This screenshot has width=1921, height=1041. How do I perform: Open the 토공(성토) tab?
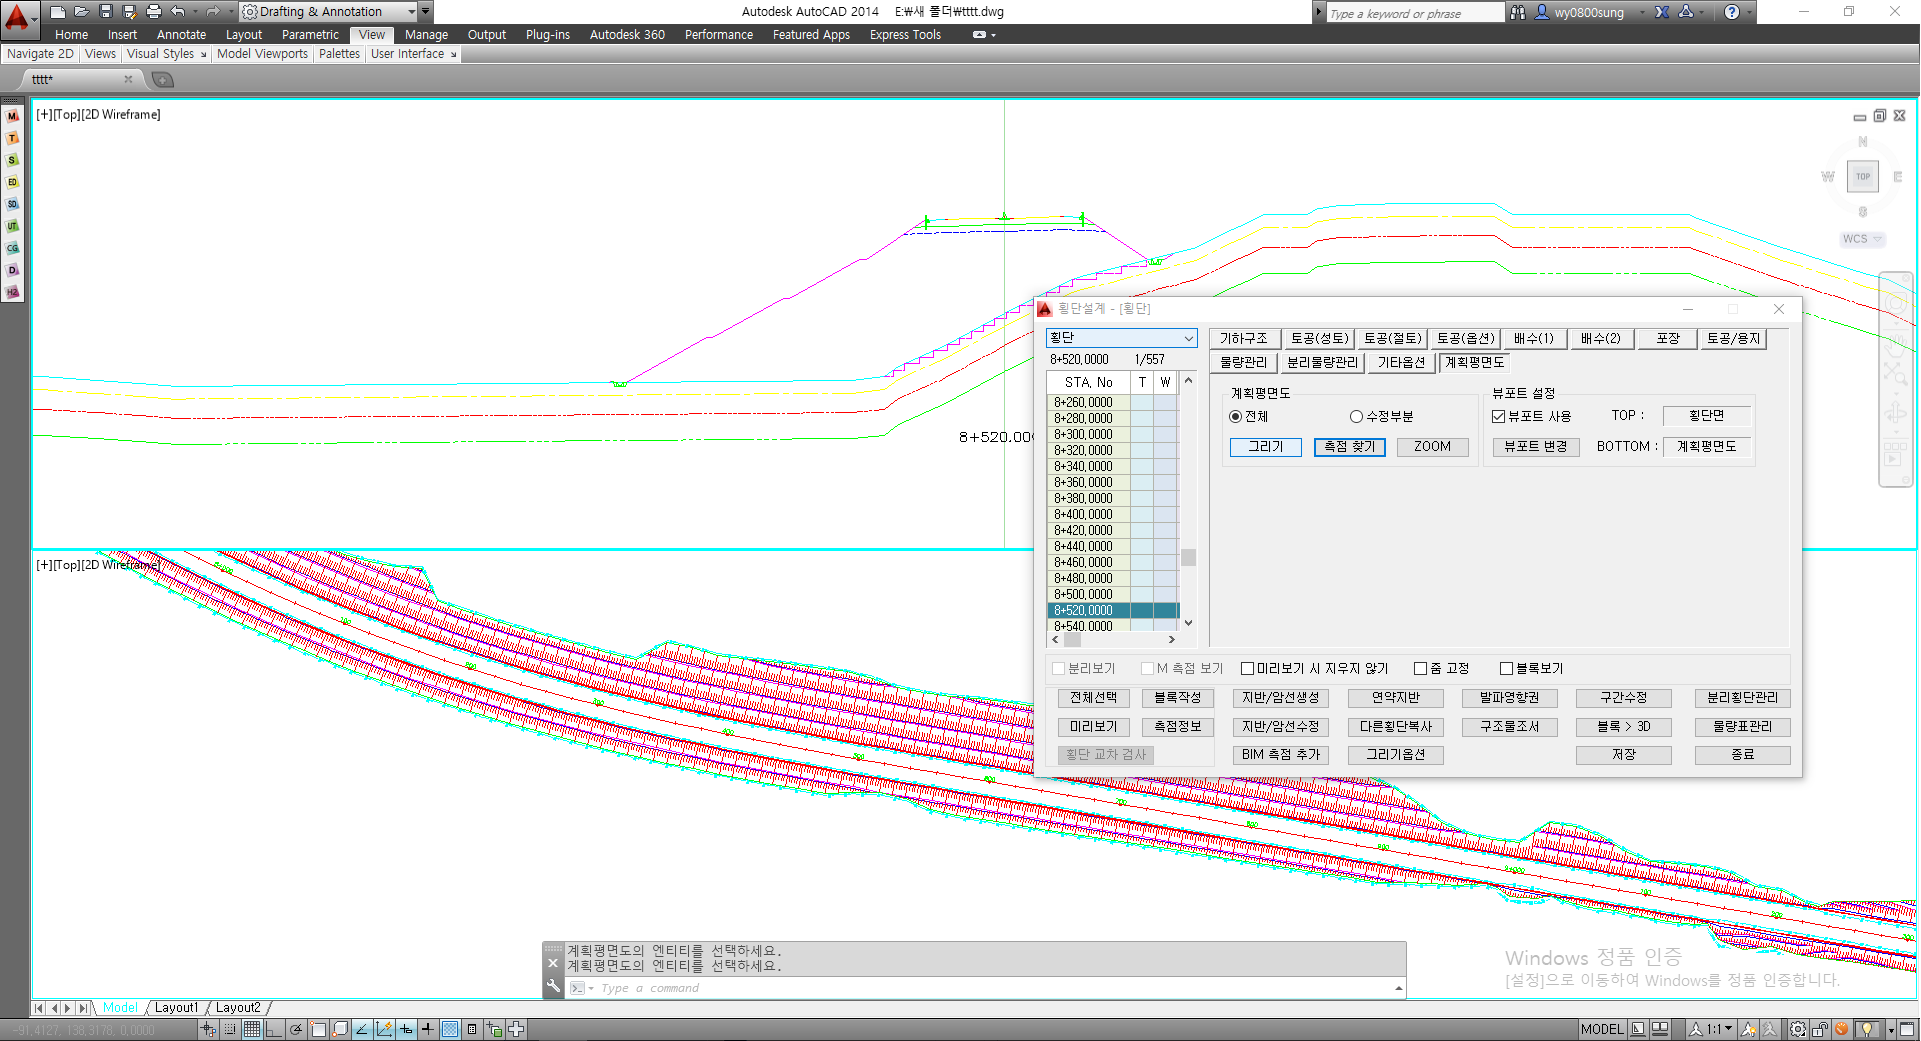tap(1319, 339)
